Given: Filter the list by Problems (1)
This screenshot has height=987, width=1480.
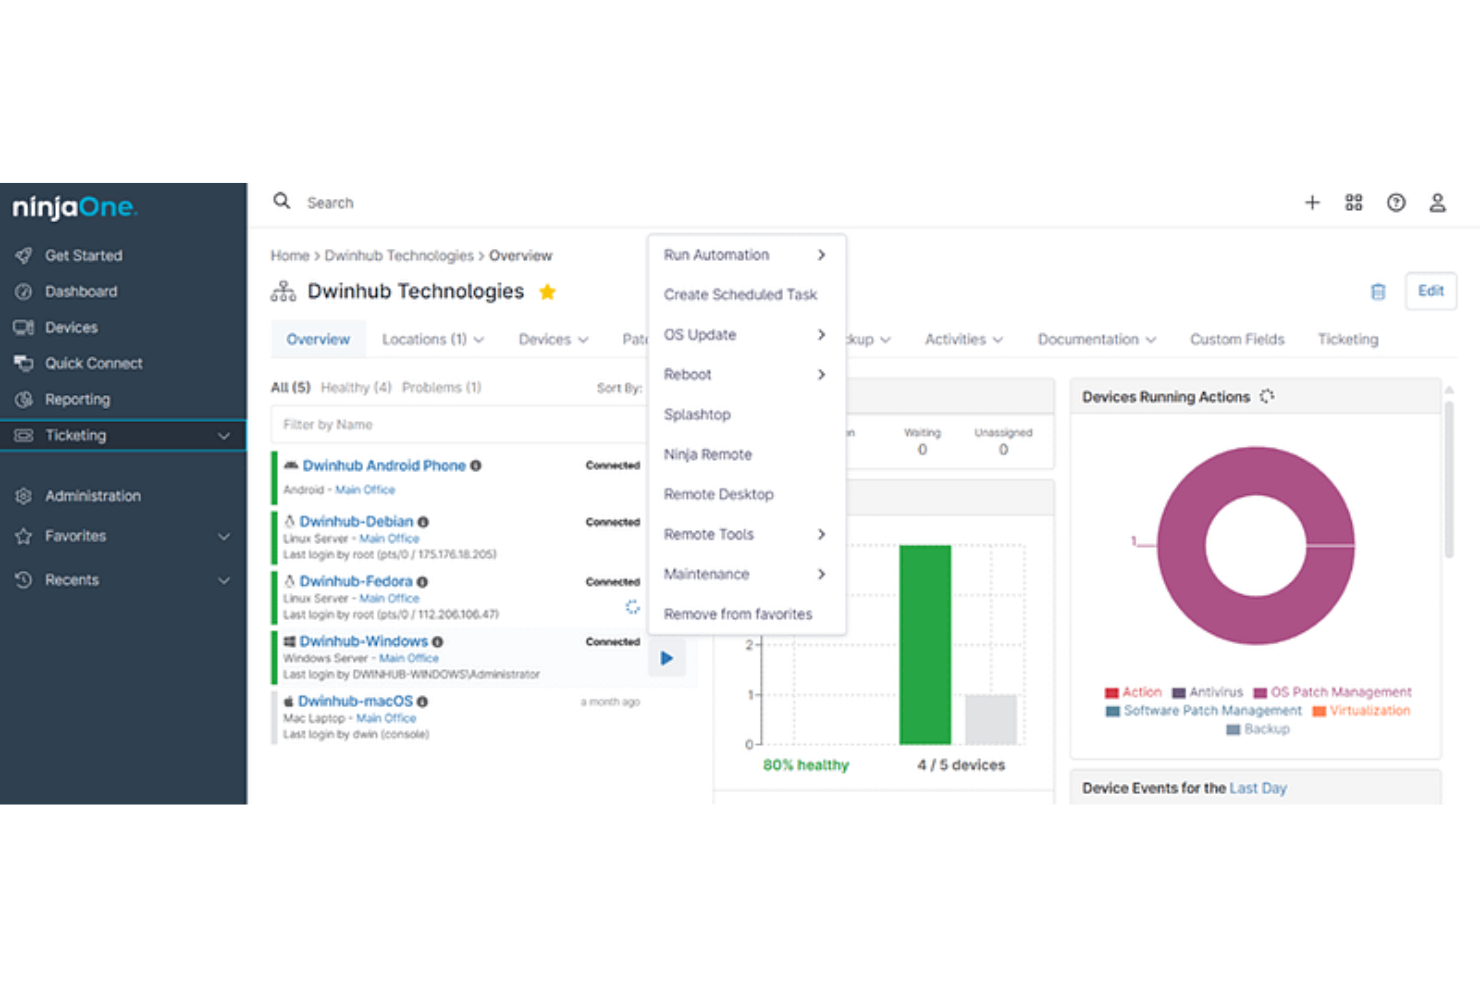Looking at the screenshot, I should [441, 388].
